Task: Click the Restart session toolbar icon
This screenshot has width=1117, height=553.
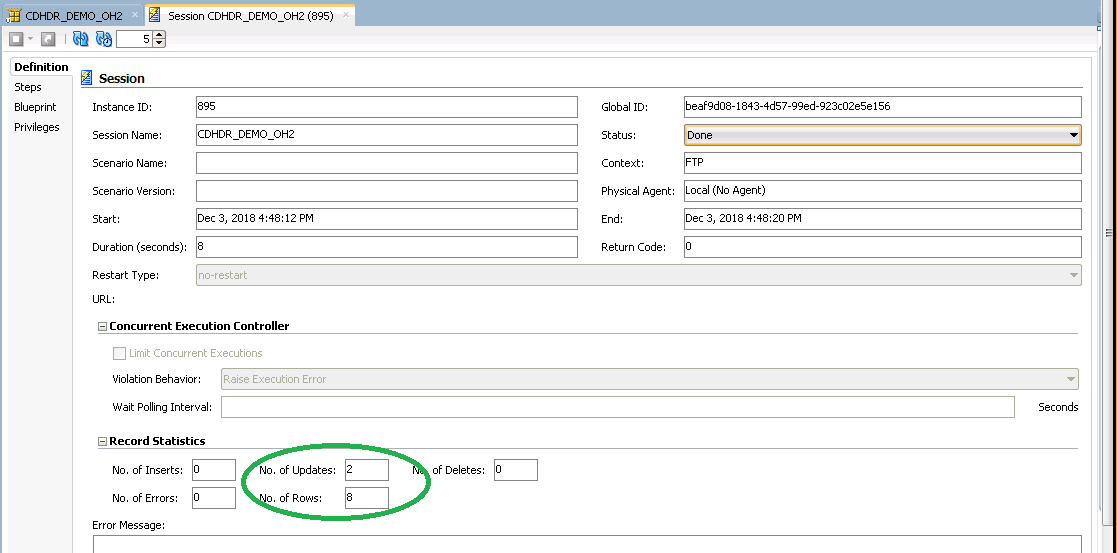Action: click(x=48, y=39)
